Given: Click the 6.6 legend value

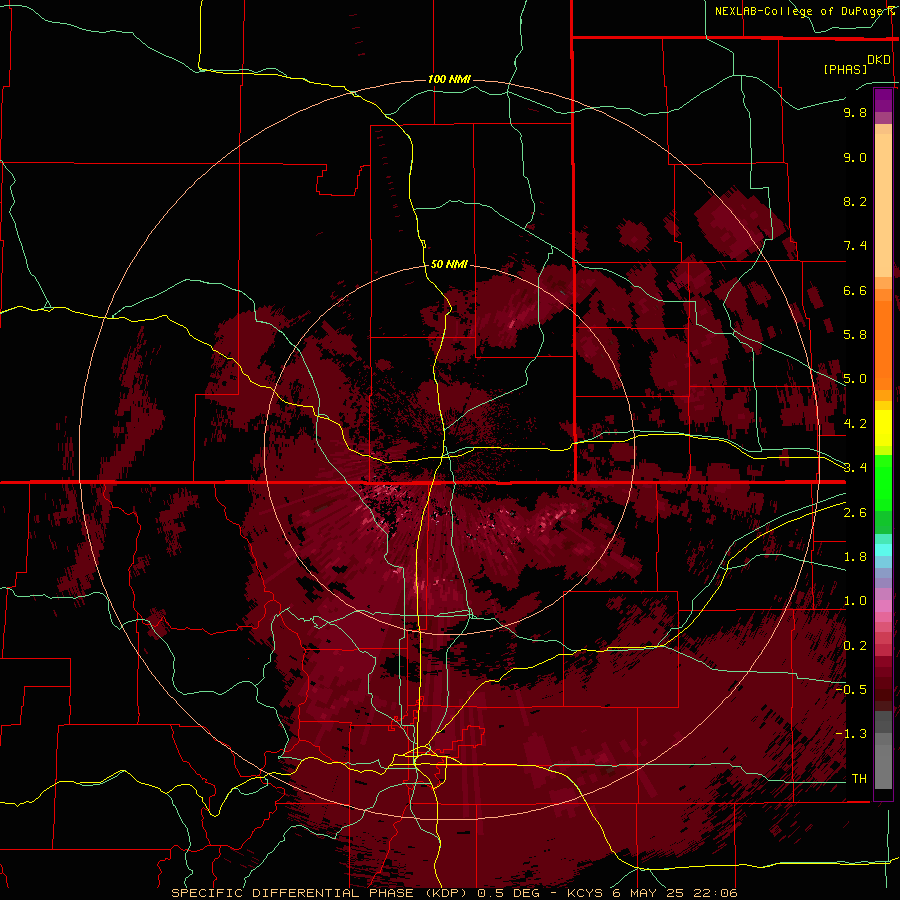Looking at the screenshot, I should (855, 290).
